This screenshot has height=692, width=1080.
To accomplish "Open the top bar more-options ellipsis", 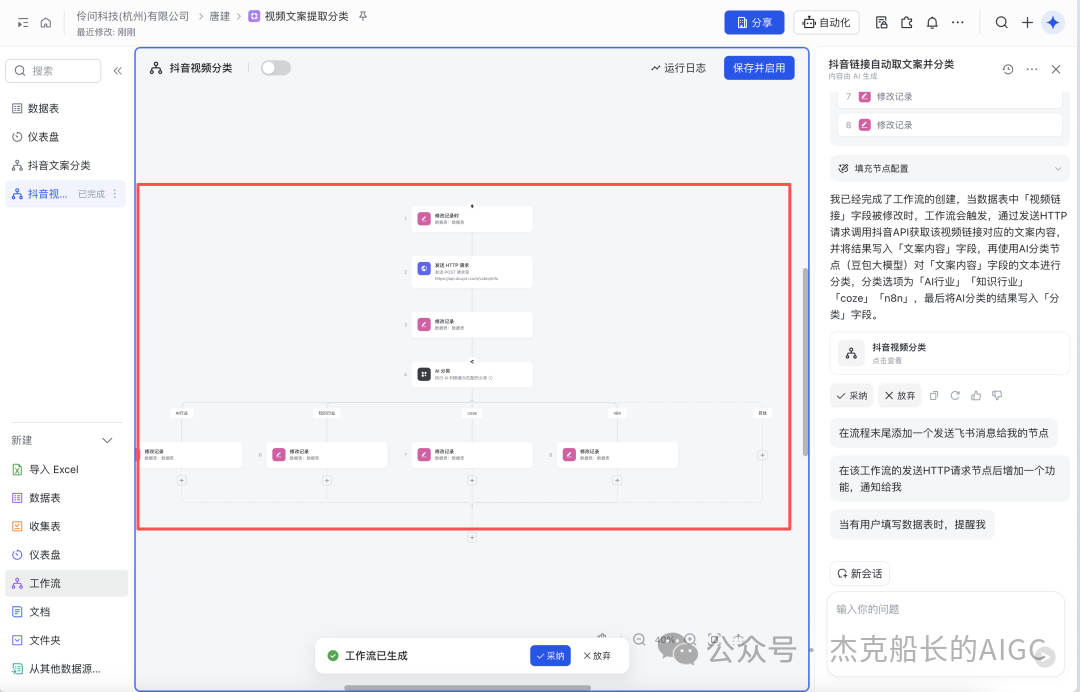I will 957,23.
